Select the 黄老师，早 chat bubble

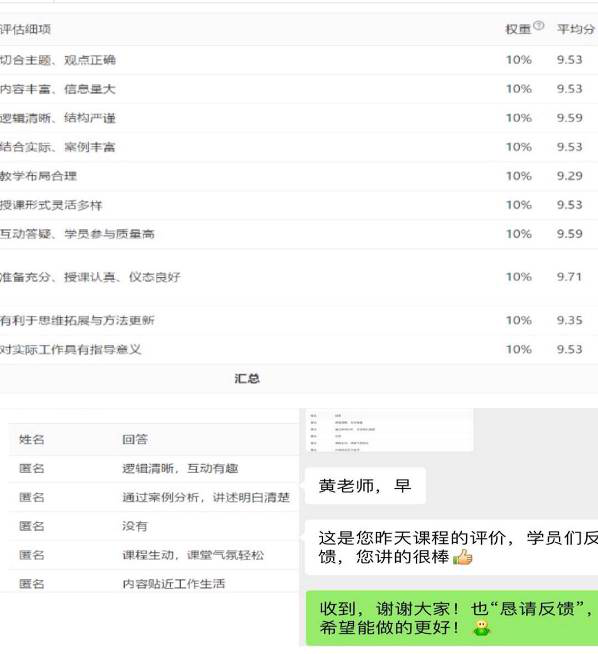(x=365, y=486)
